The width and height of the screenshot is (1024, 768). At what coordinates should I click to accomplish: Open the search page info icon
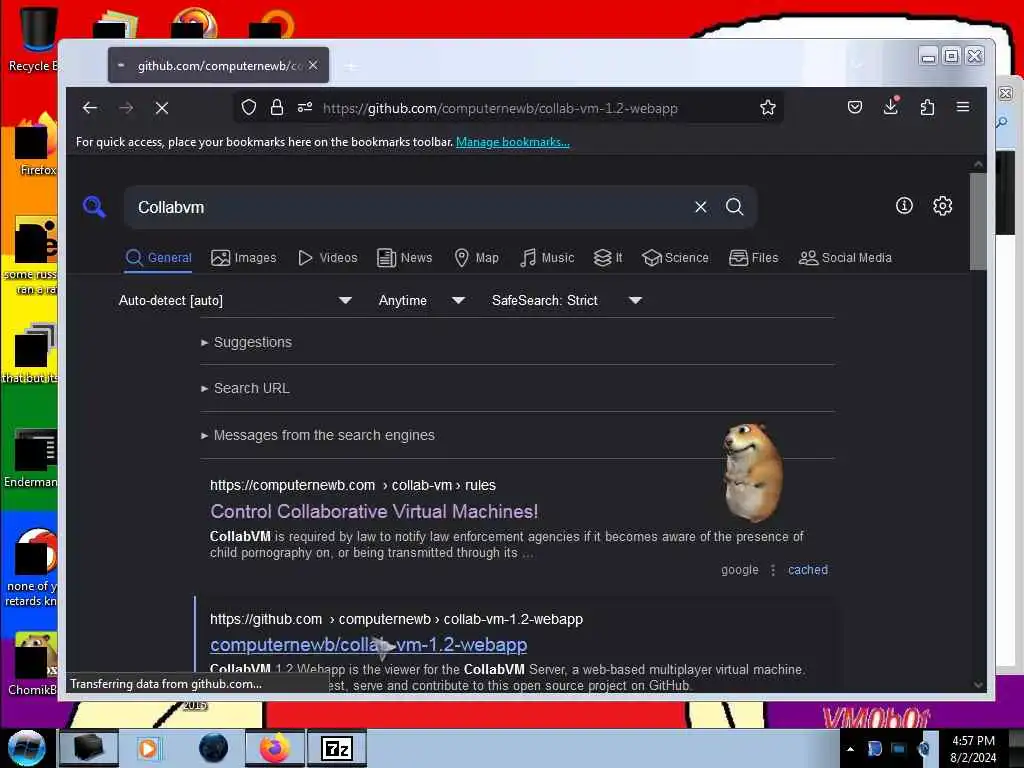904,206
